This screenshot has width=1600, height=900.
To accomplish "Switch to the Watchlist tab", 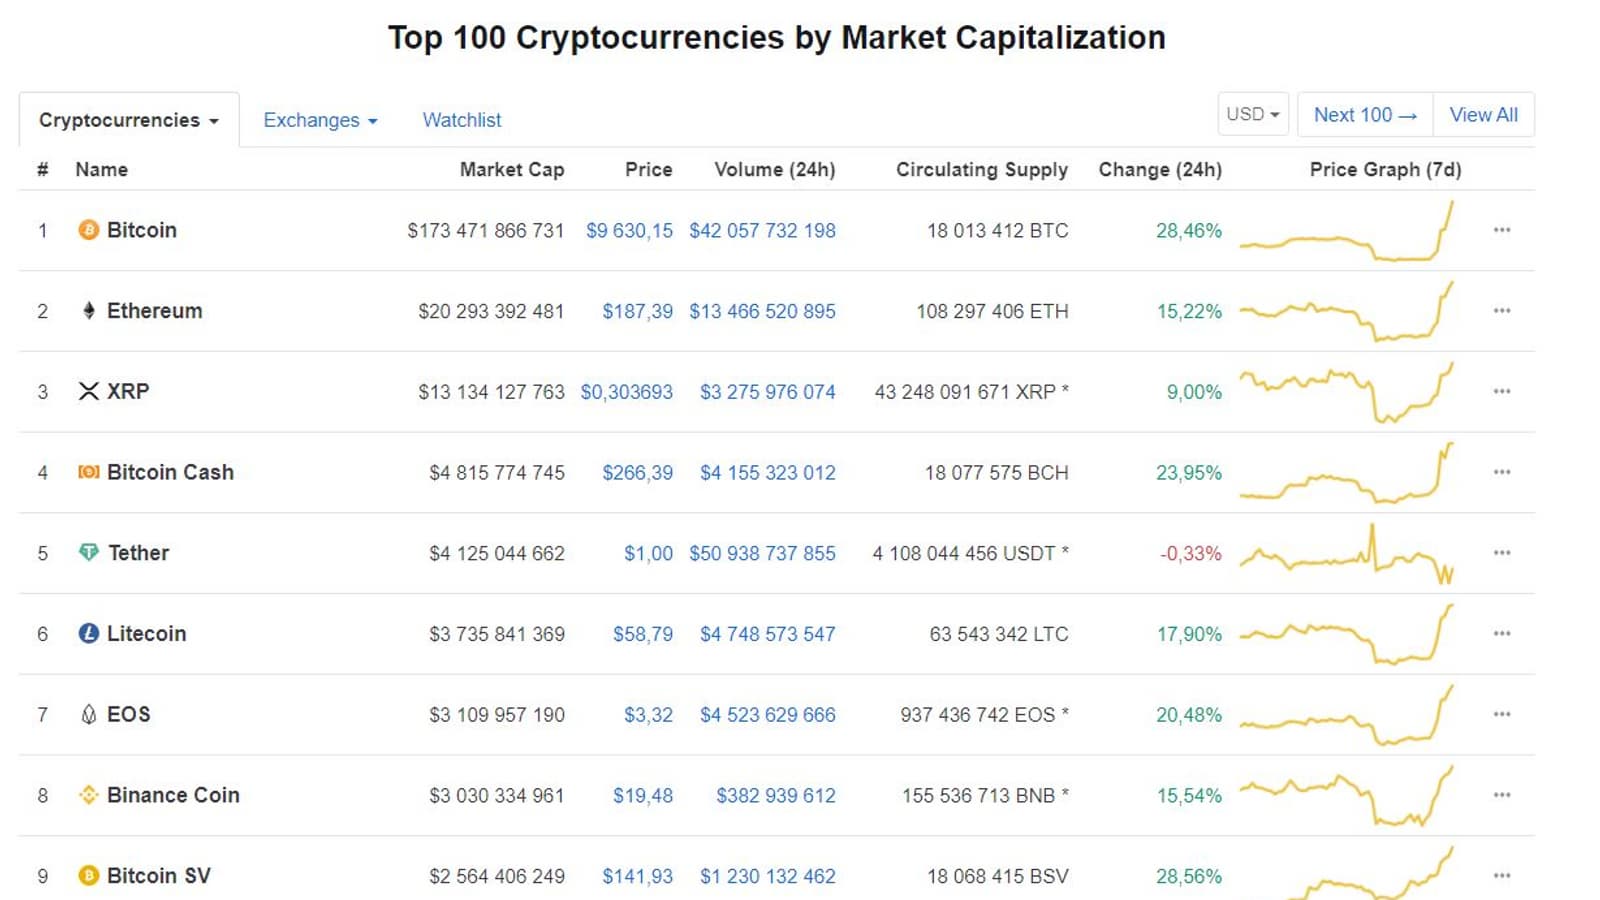I will [462, 120].
